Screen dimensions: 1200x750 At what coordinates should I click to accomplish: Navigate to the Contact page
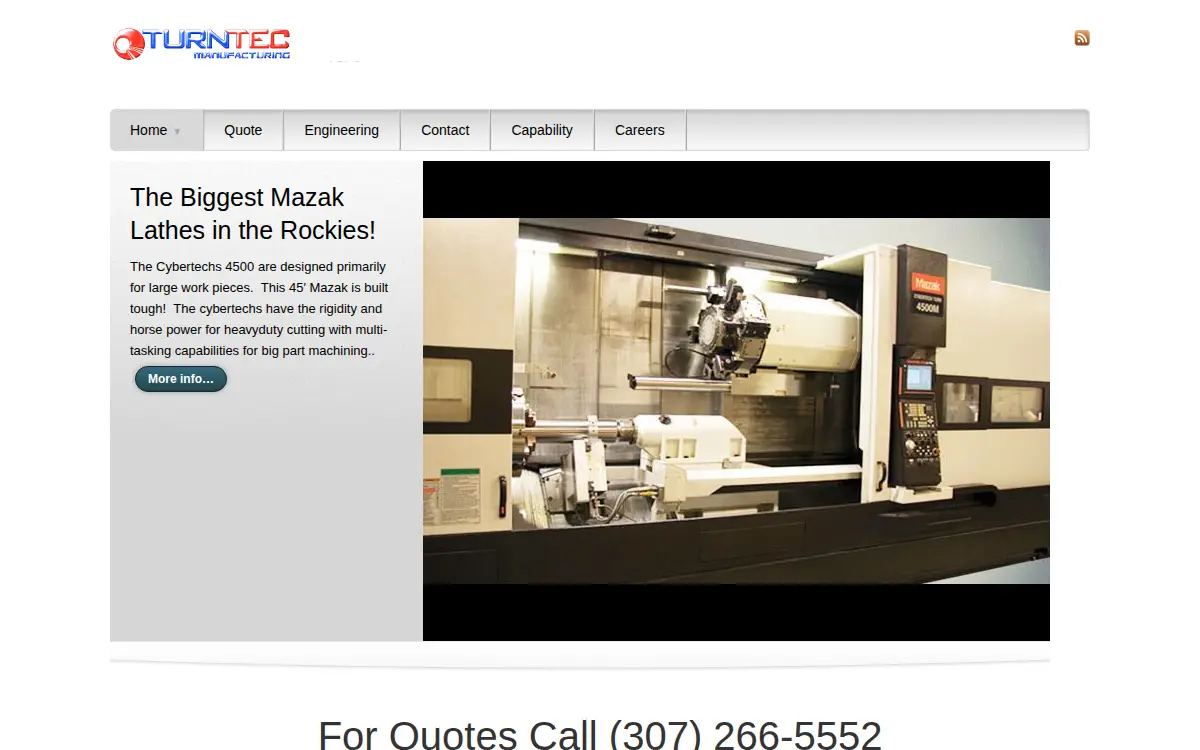445,130
